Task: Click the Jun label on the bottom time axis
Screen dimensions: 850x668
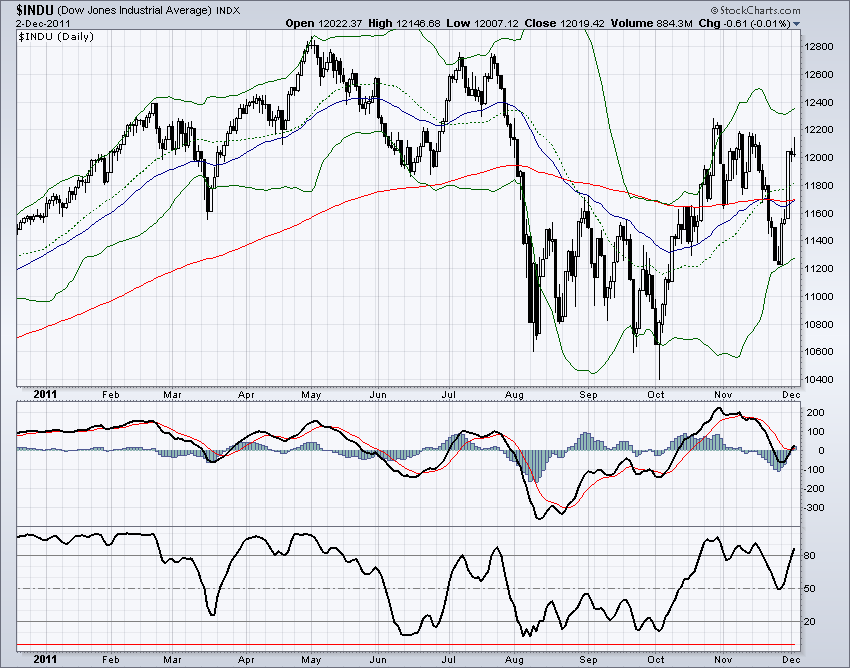Action: tap(378, 660)
